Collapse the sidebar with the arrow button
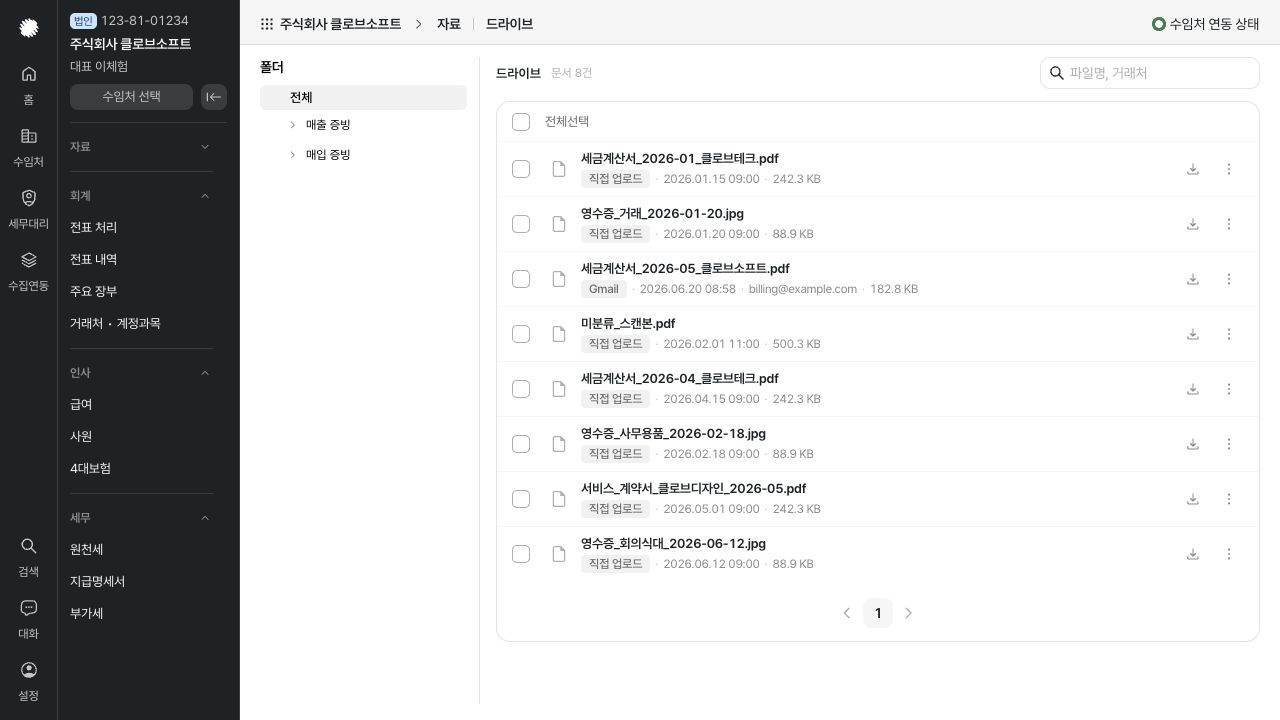The height and width of the screenshot is (720, 1280). pos(214,97)
